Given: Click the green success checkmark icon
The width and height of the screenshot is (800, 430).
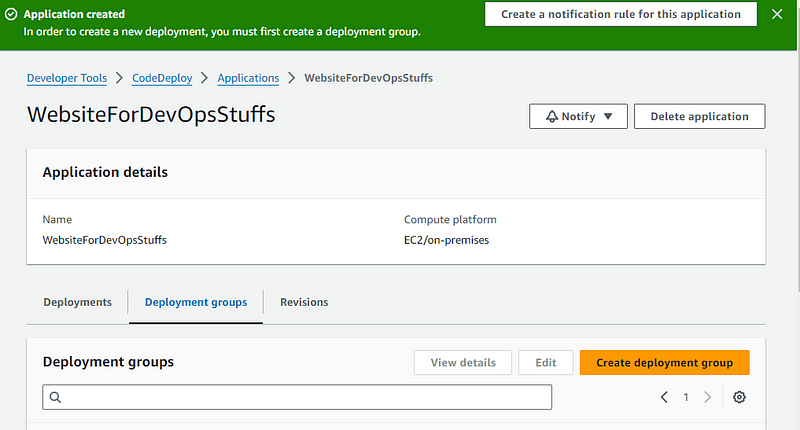Looking at the screenshot, I should point(11,14).
